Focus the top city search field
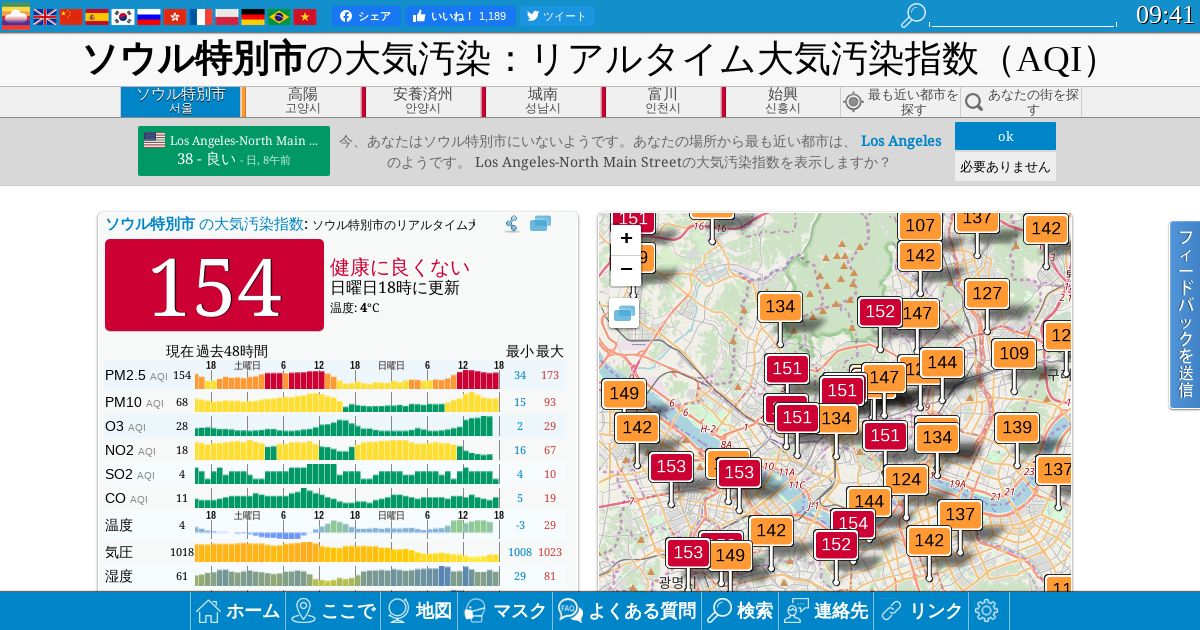 click(1024, 16)
